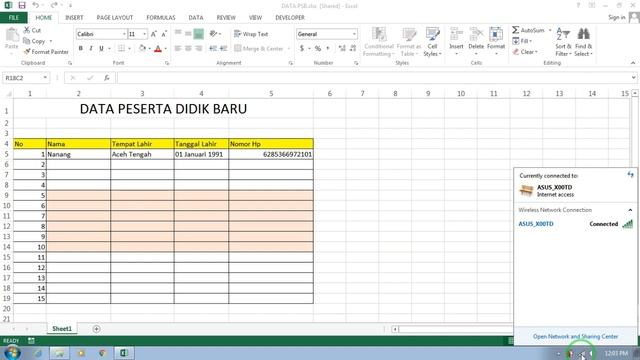Screen dimensions: 640x360
Task: Click Increase Decimal icon
Action: [342, 48]
